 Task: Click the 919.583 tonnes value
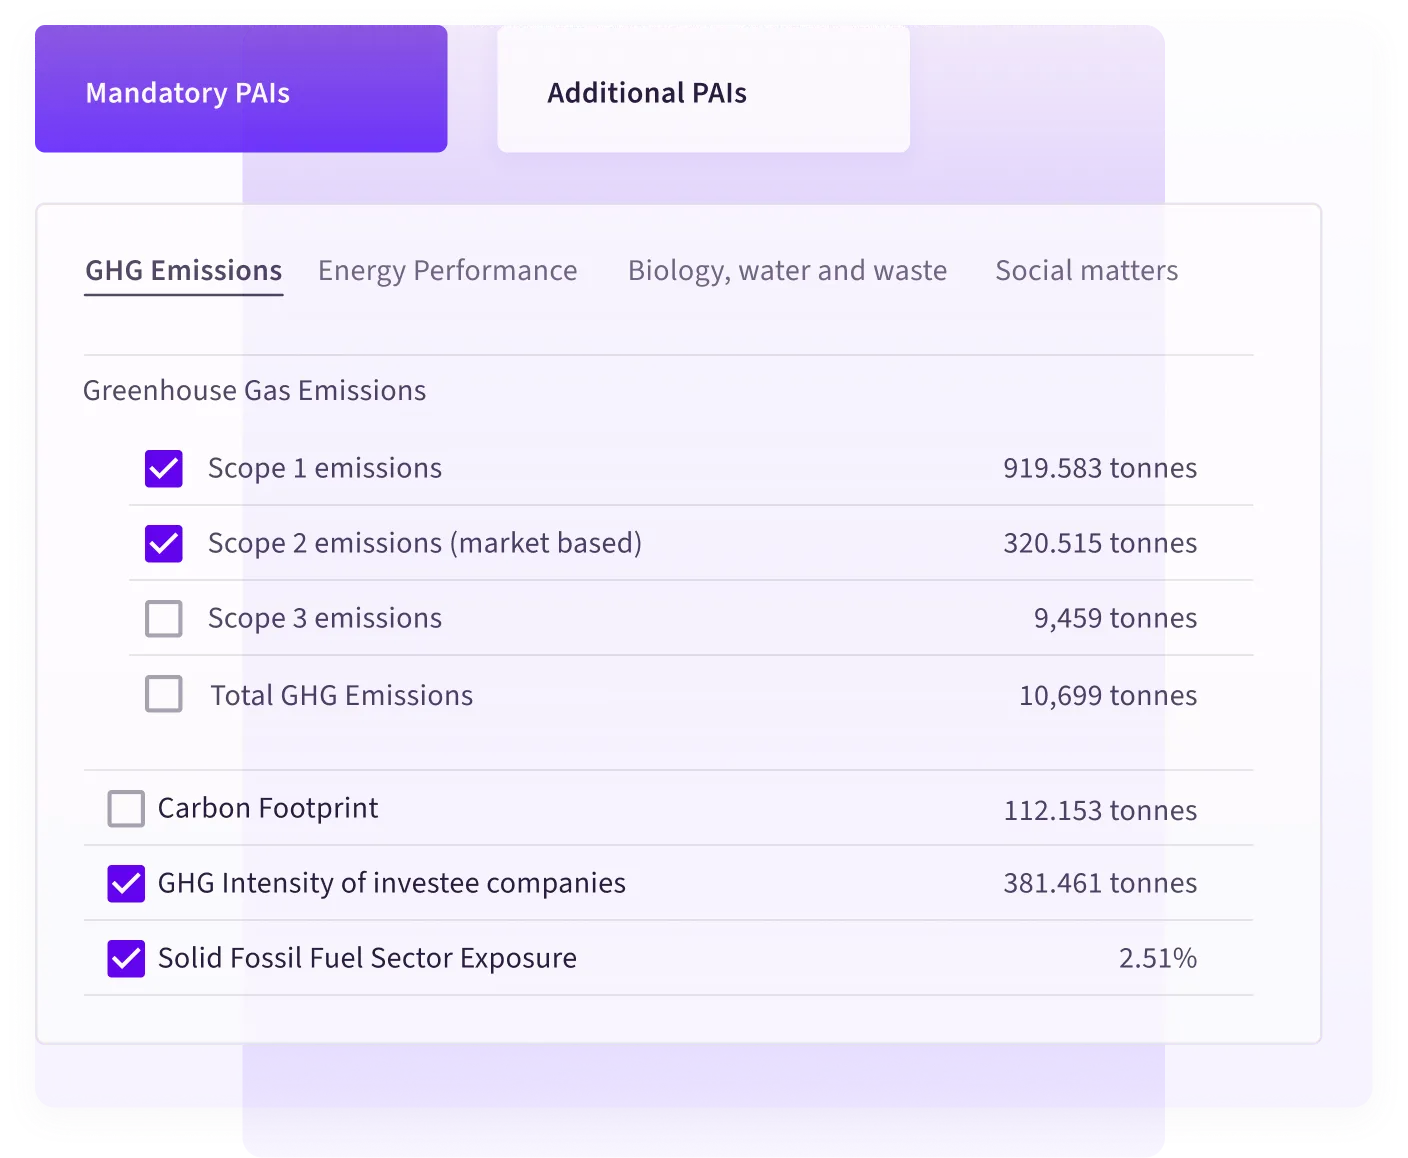[1100, 468]
